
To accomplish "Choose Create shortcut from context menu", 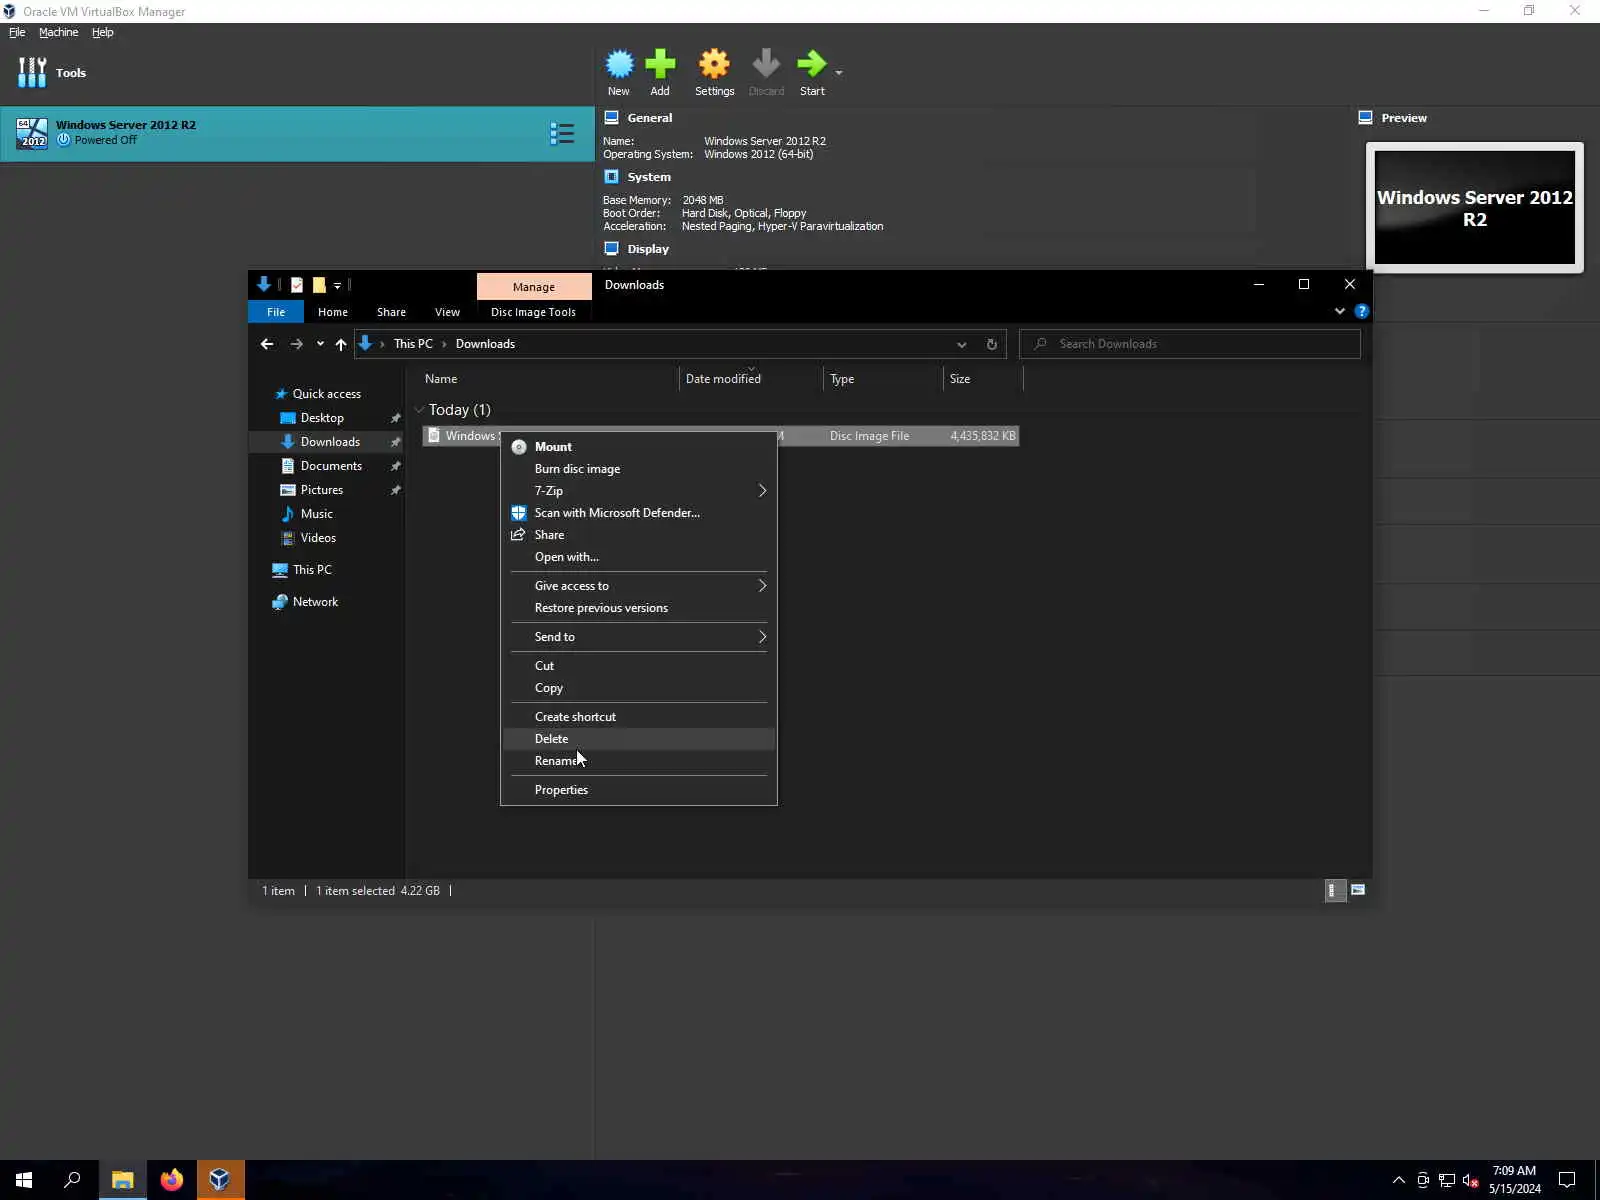I will click(x=639, y=717).
